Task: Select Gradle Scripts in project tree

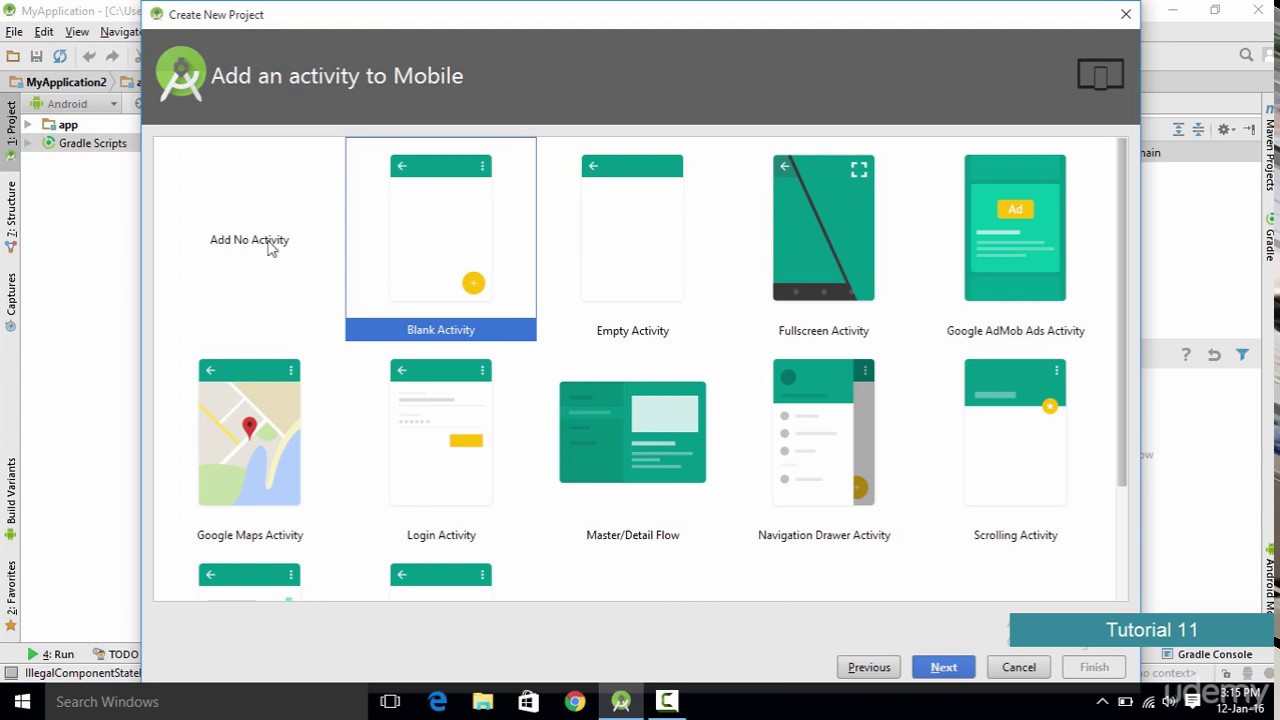Action: 84,143
